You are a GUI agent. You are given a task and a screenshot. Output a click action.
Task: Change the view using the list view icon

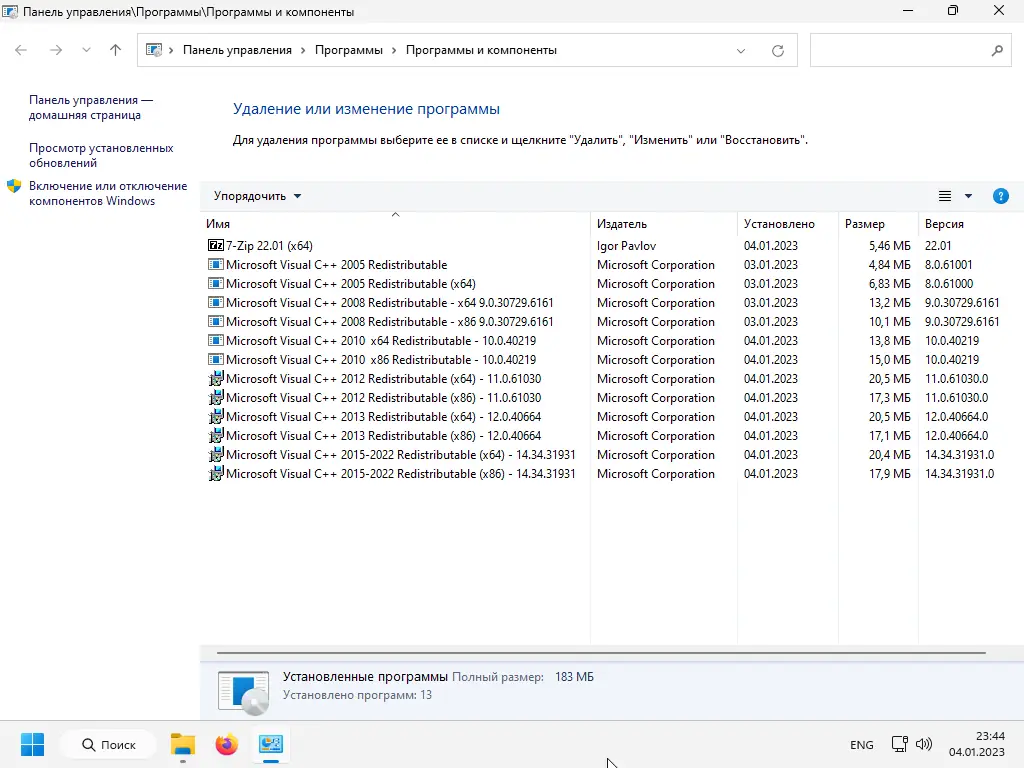click(x=945, y=196)
